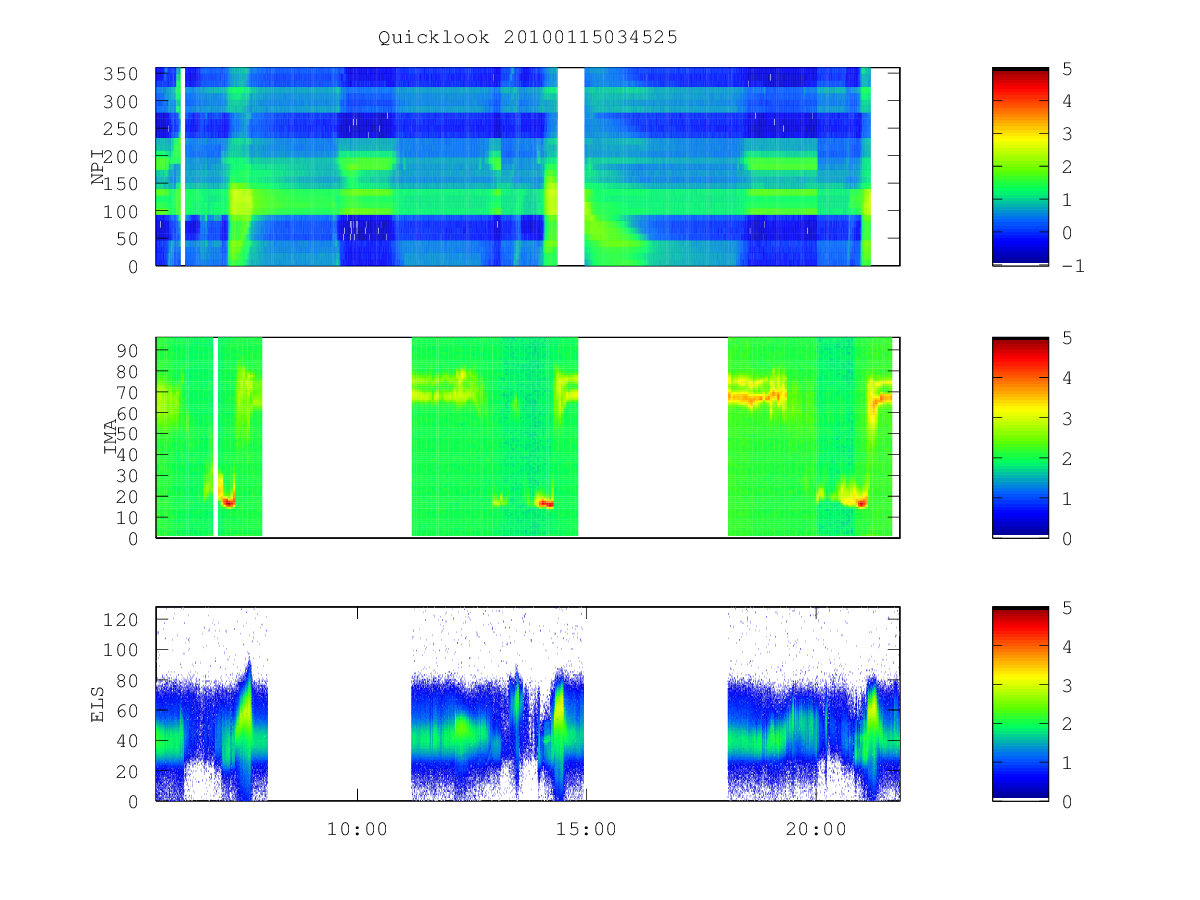Click the 3 label on NPI colorbar

[1068, 134]
